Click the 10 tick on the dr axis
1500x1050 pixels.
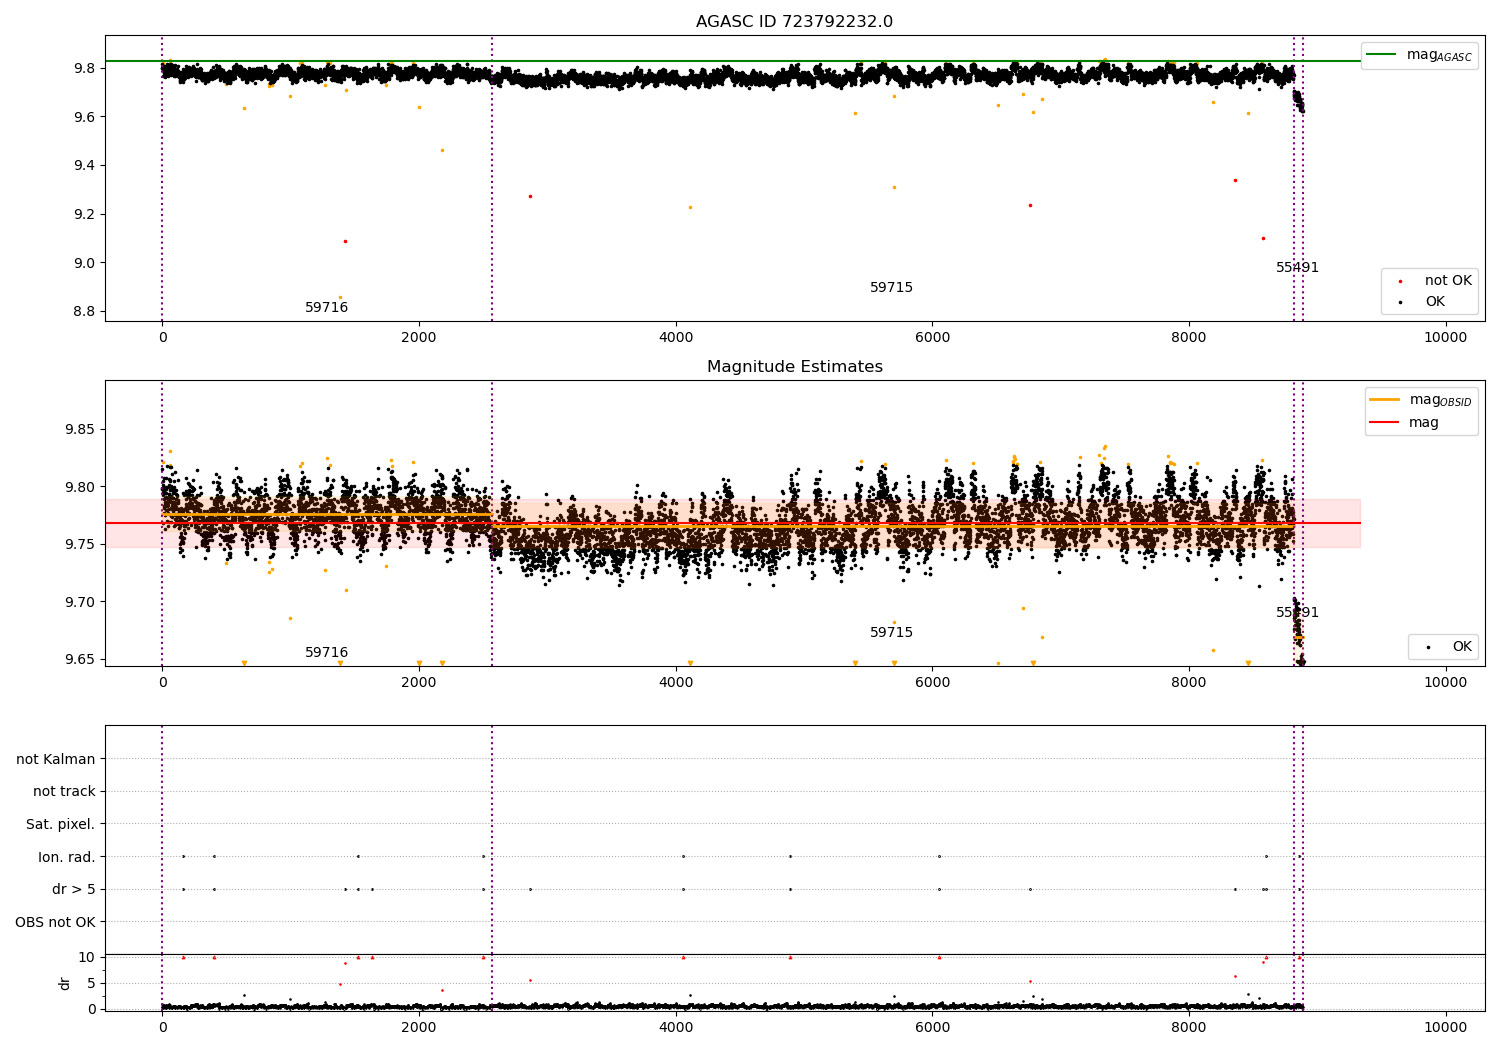pos(87,958)
